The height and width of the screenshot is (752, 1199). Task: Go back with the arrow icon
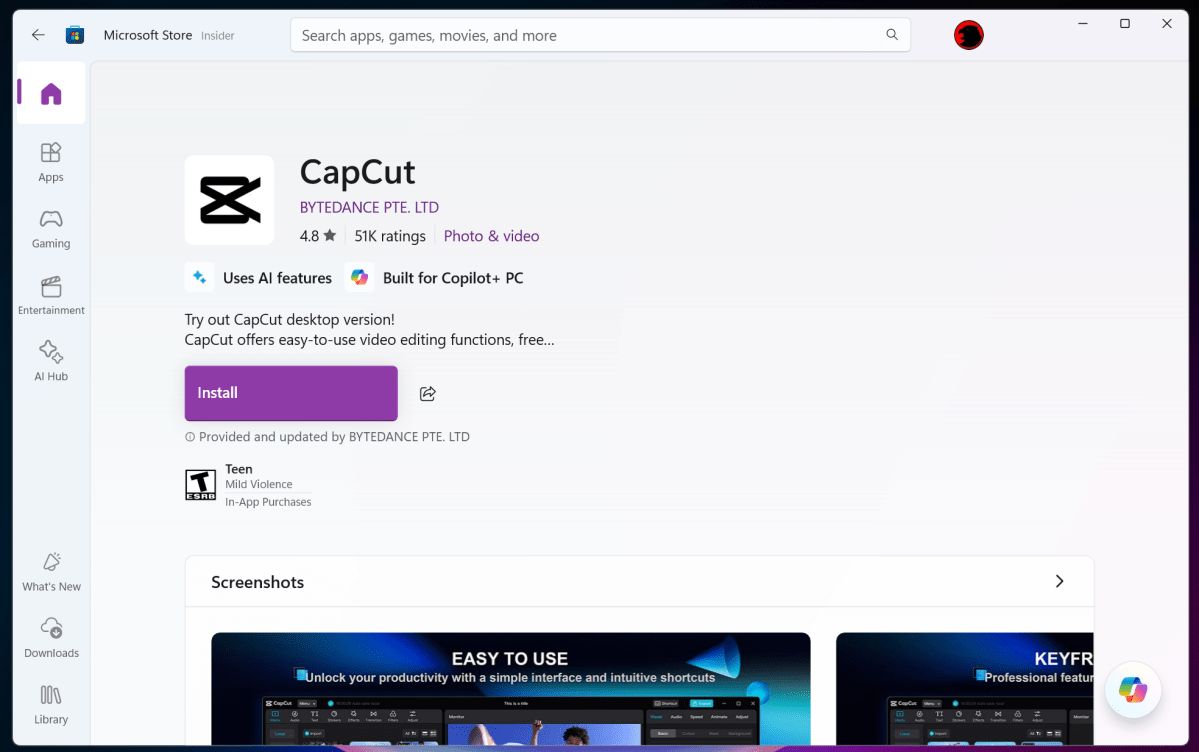[38, 35]
